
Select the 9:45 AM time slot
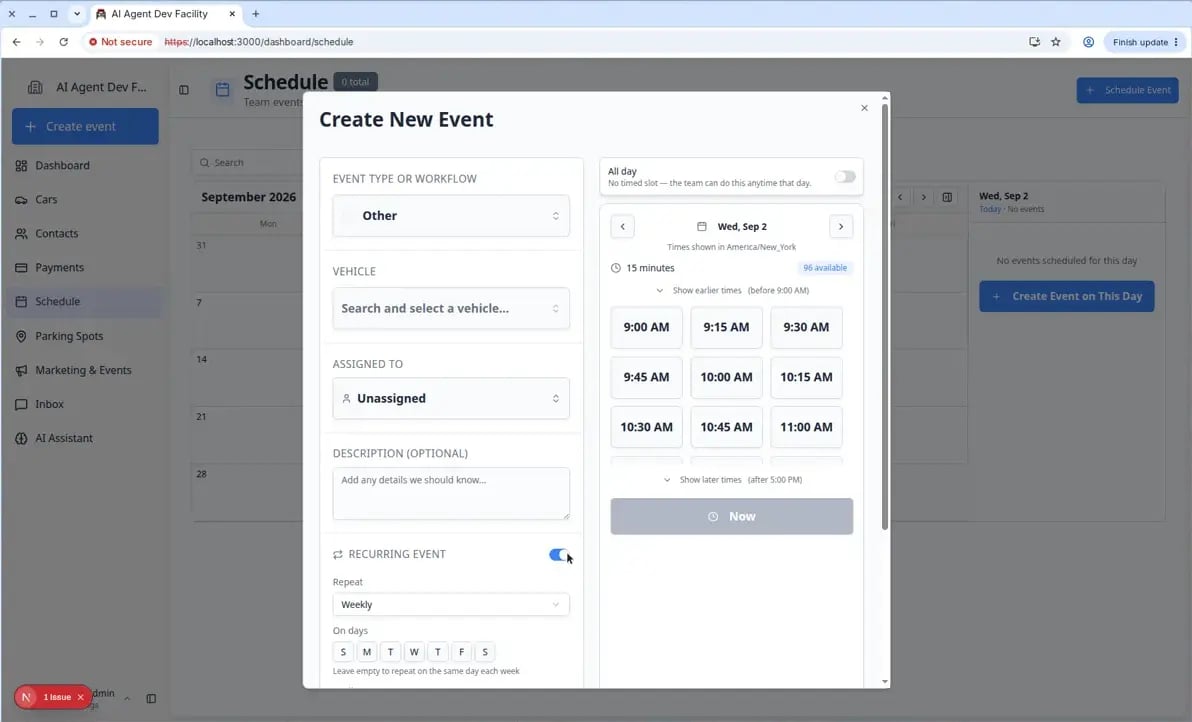tap(646, 378)
